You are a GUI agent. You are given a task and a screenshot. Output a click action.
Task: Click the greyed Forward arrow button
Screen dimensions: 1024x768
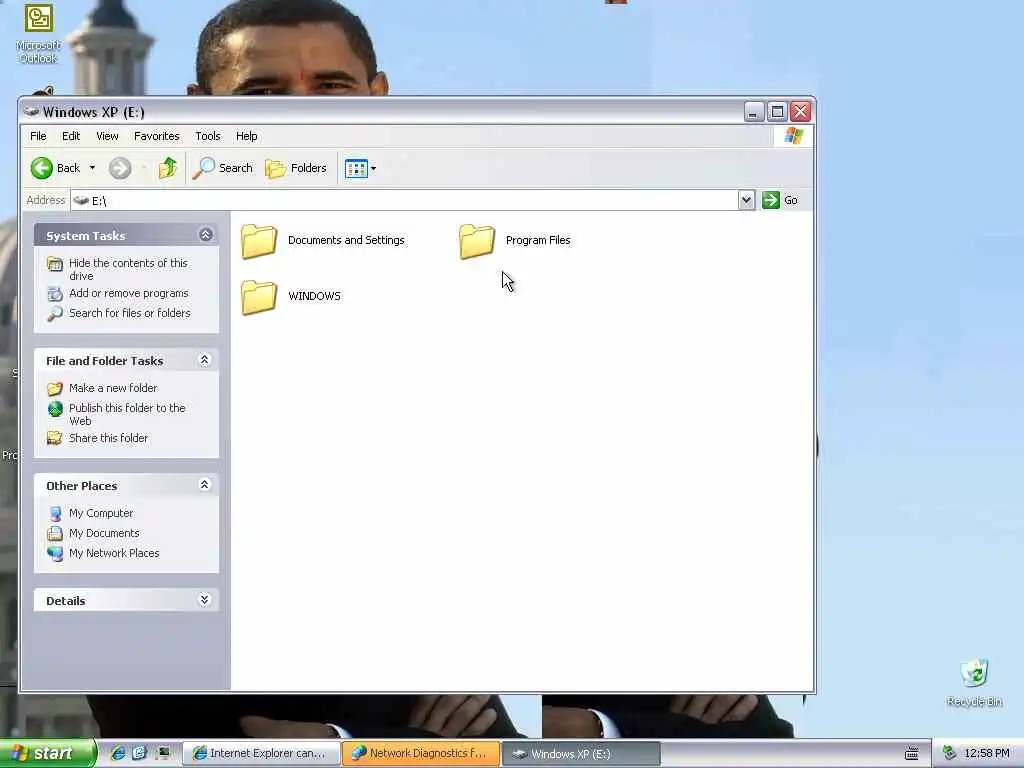[x=120, y=168]
